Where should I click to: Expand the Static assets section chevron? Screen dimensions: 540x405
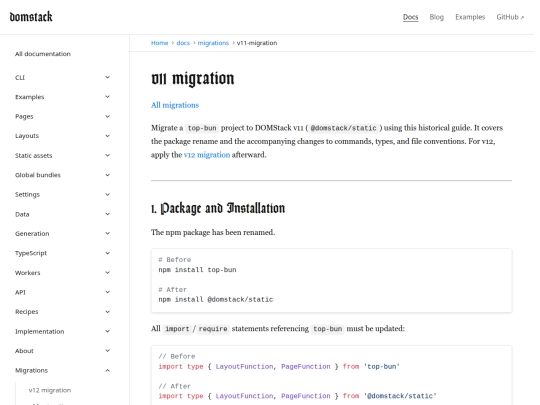tap(107, 155)
